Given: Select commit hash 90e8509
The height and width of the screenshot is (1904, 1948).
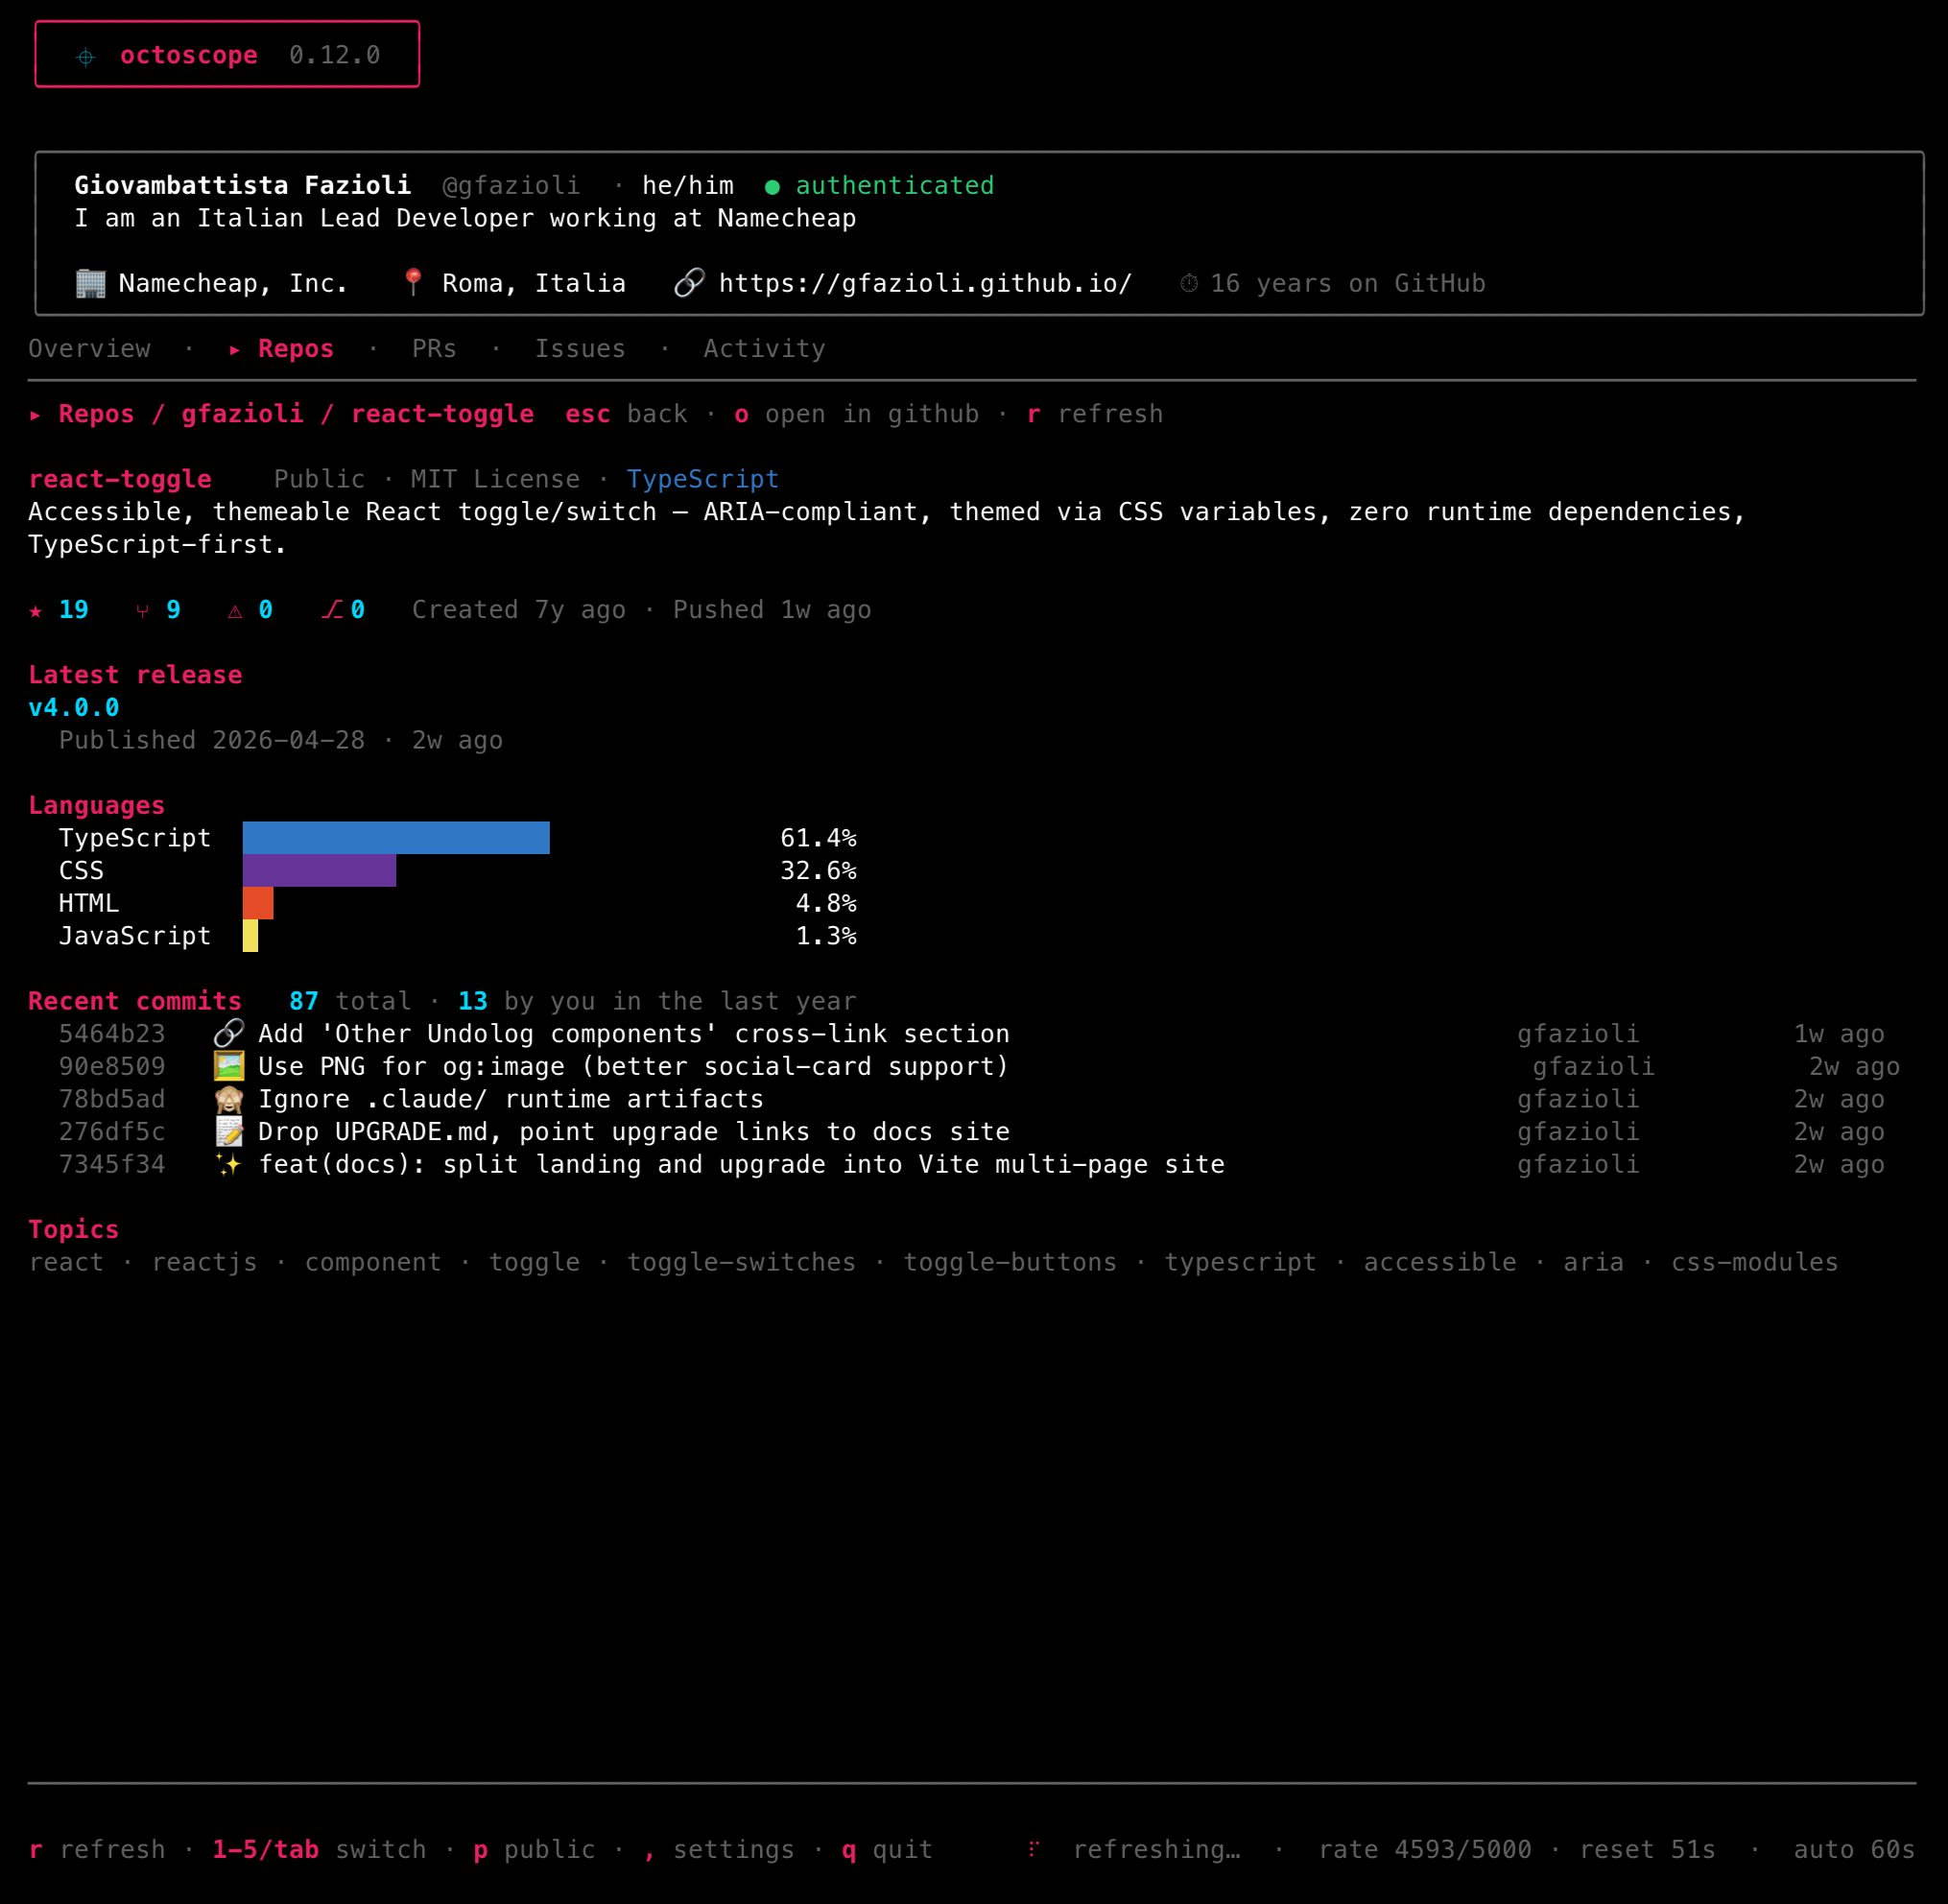Looking at the screenshot, I should [112, 1067].
